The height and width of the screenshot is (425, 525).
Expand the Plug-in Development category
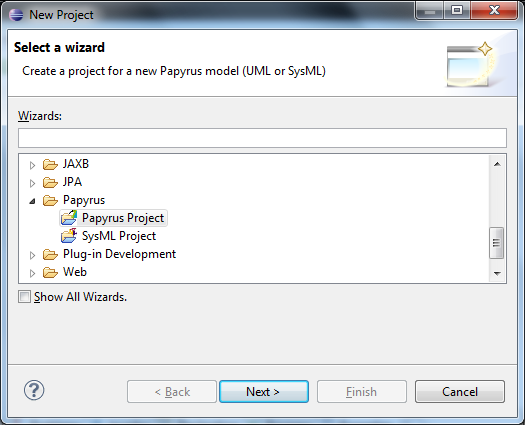[32, 255]
